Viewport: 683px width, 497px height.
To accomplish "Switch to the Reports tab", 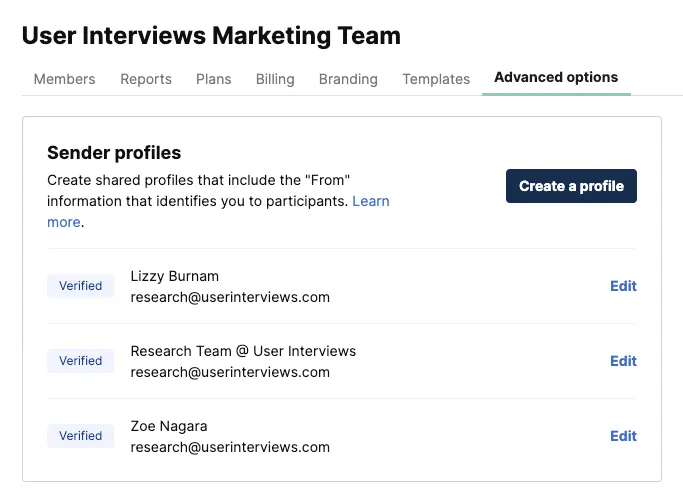I will tap(146, 79).
